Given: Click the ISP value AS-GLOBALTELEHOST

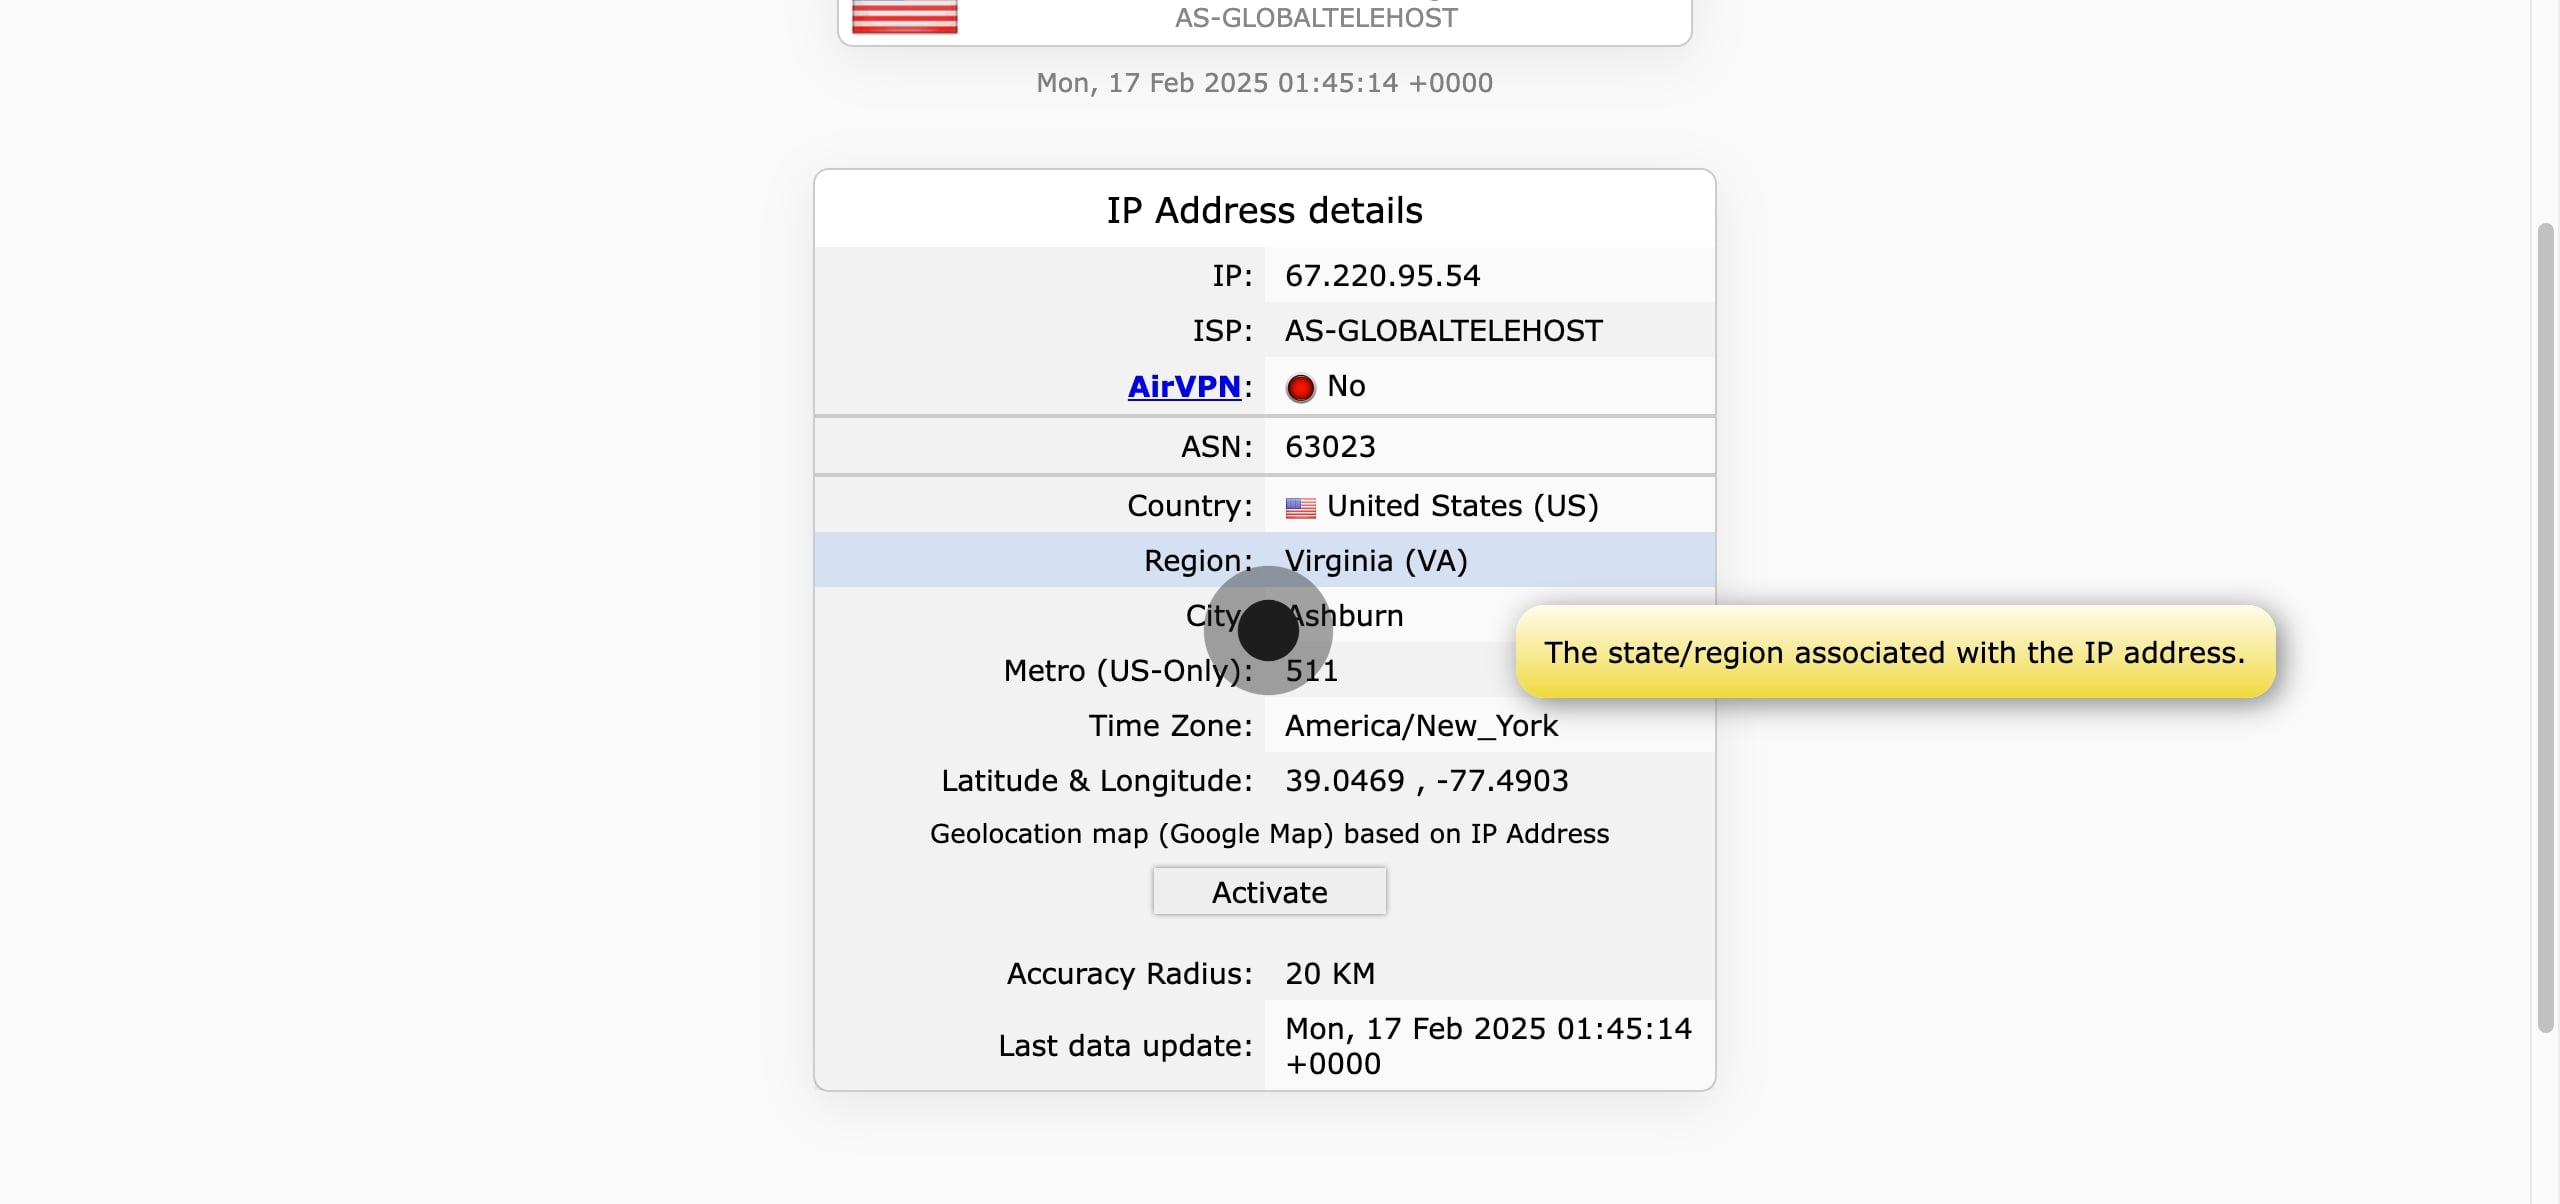Looking at the screenshot, I should coord(1443,331).
